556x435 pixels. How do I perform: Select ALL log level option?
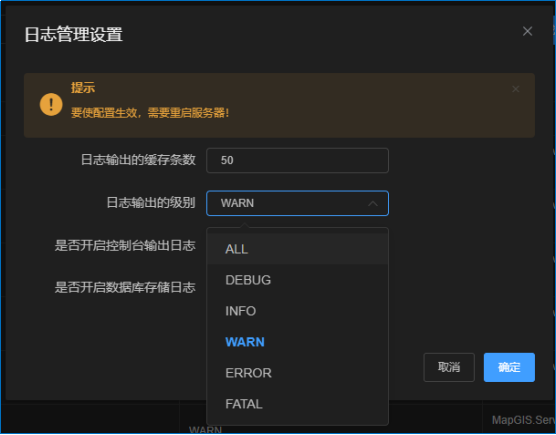click(x=297, y=249)
